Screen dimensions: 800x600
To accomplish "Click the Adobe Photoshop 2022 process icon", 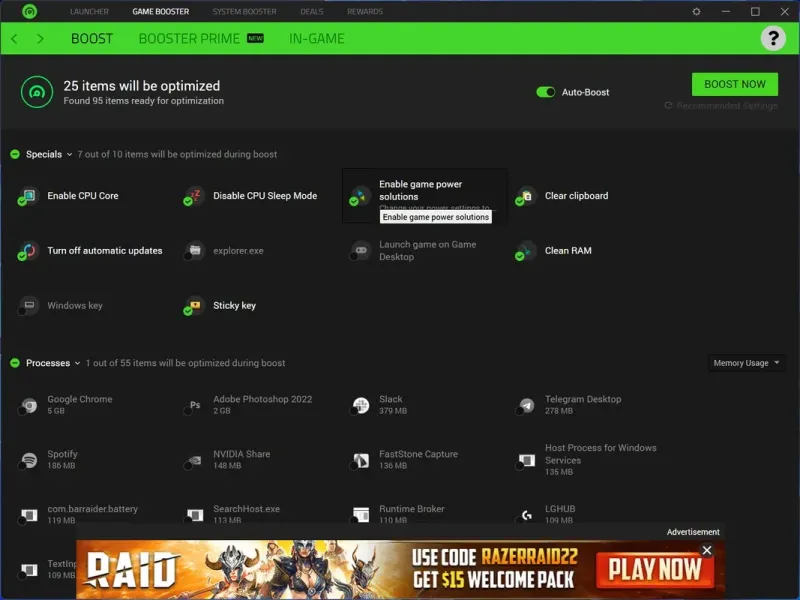I will point(193,405).
